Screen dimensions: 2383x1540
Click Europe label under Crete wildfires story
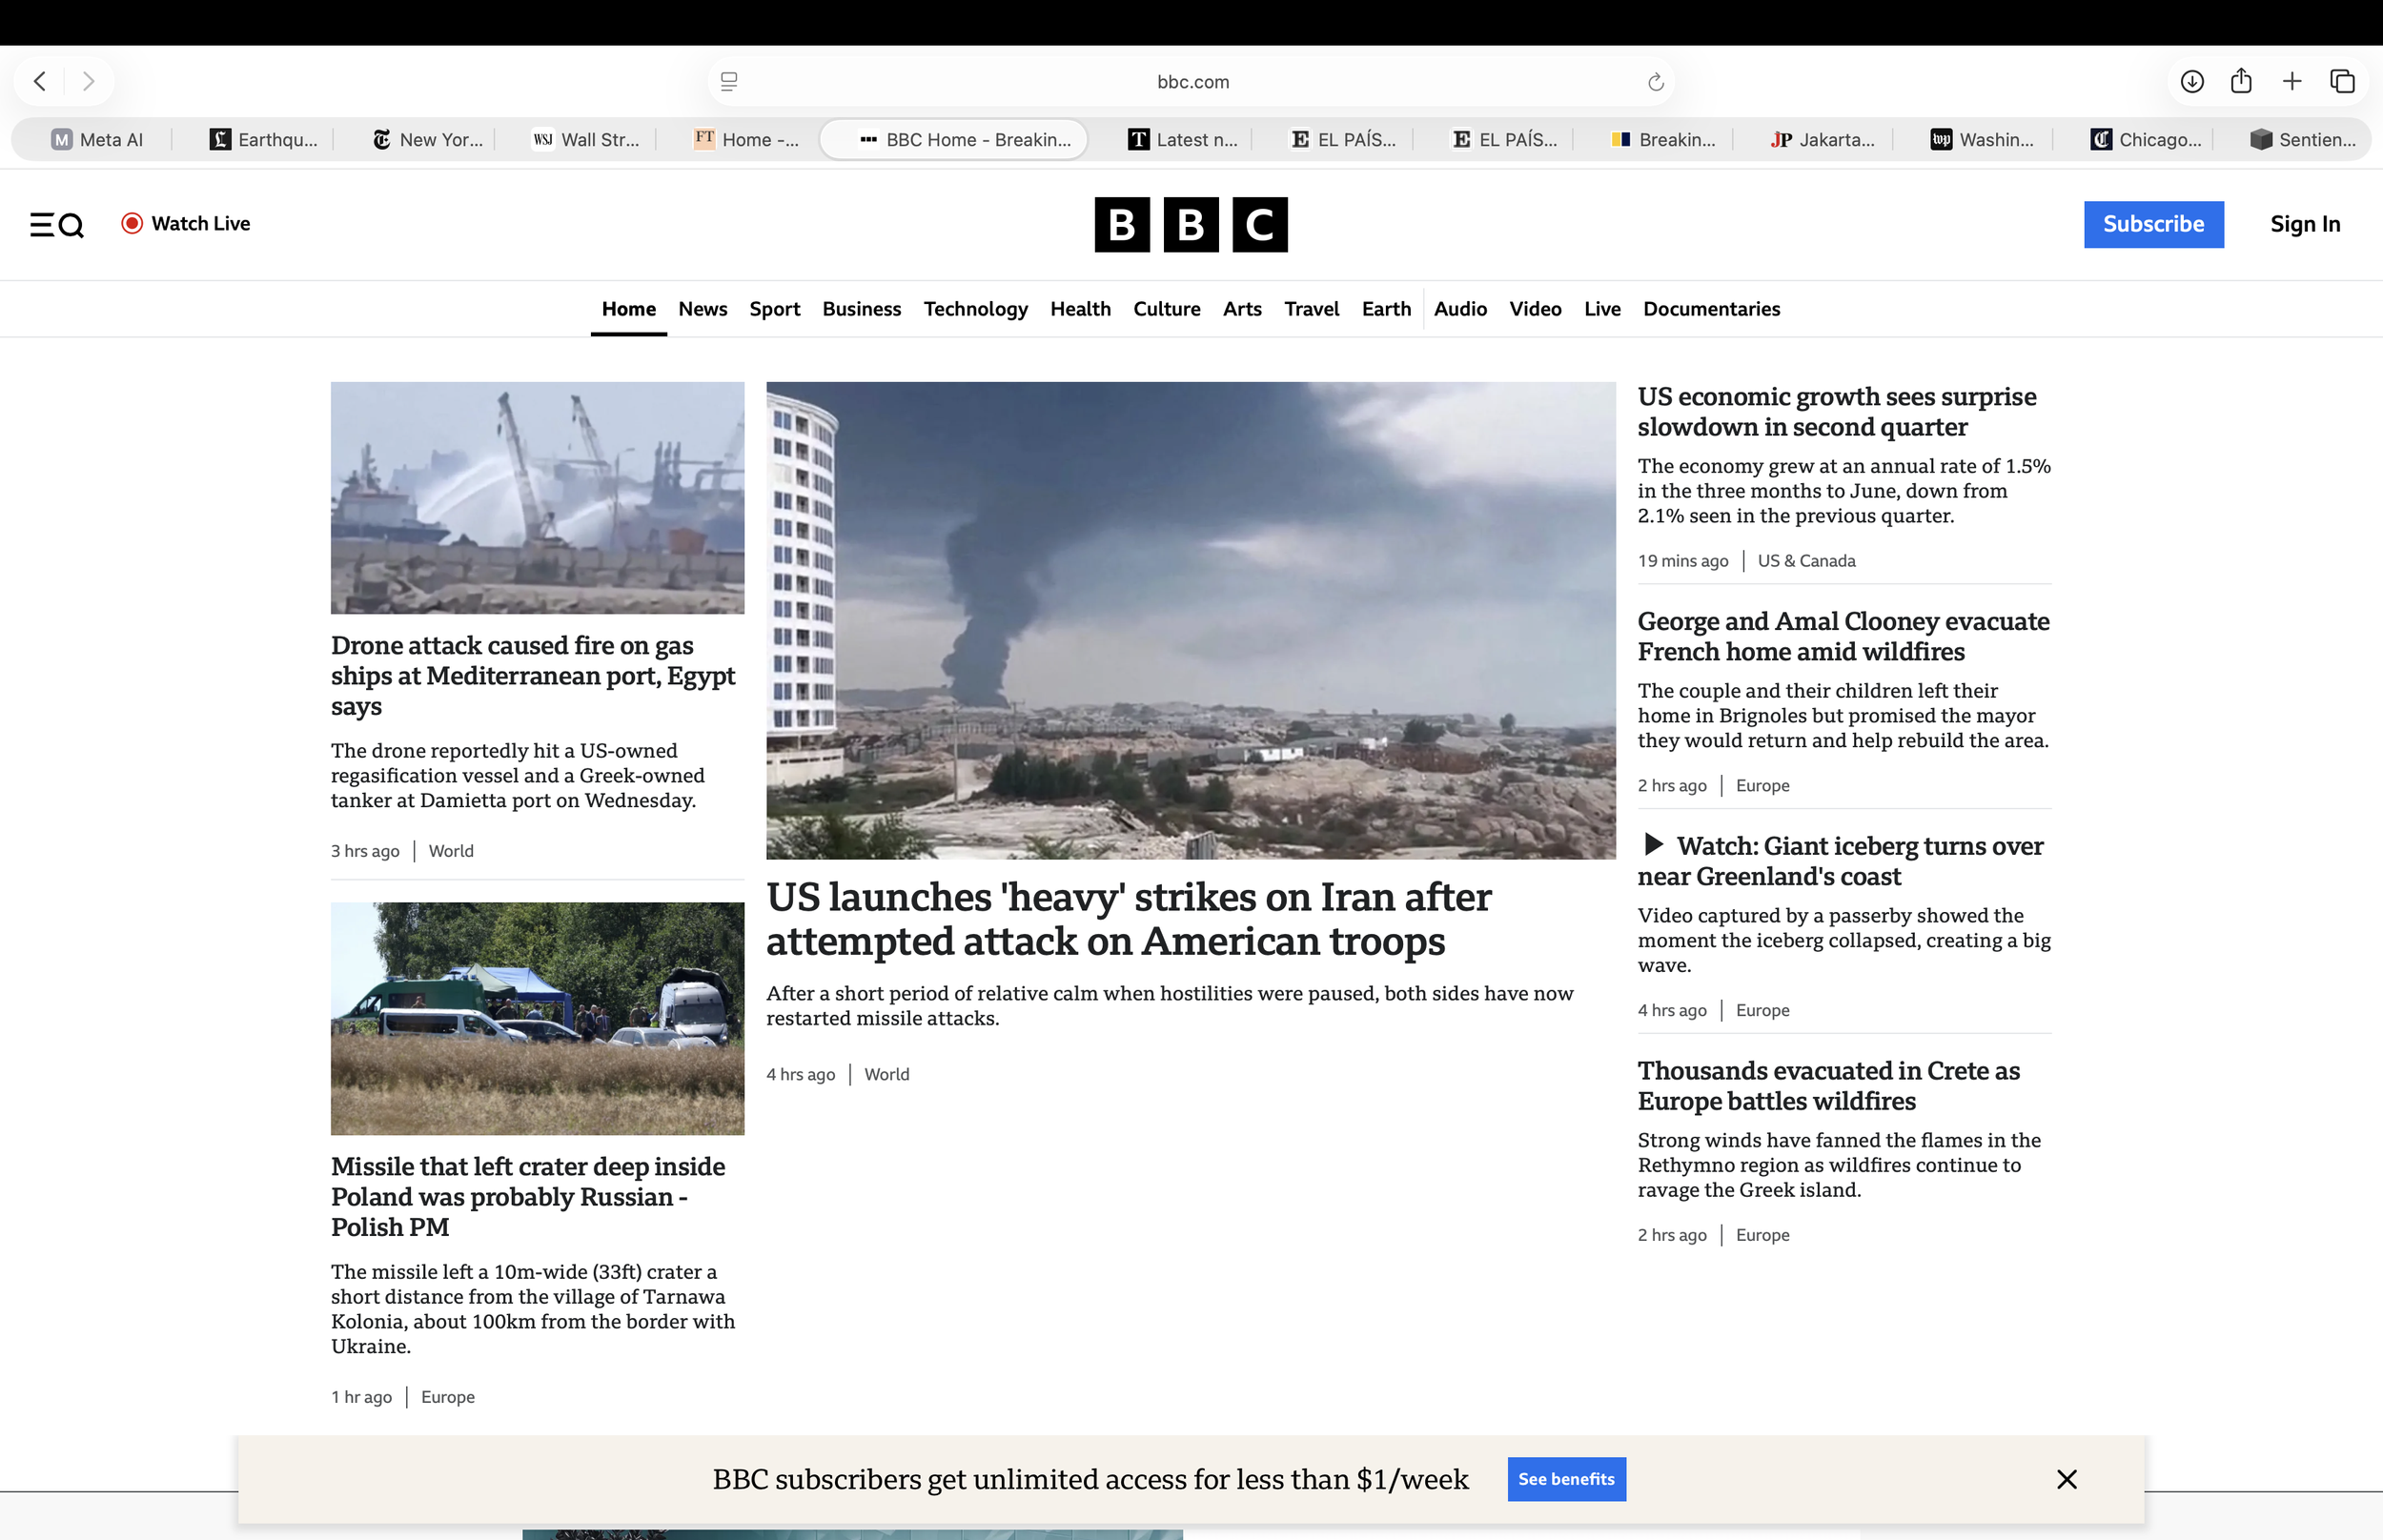1762,1235
